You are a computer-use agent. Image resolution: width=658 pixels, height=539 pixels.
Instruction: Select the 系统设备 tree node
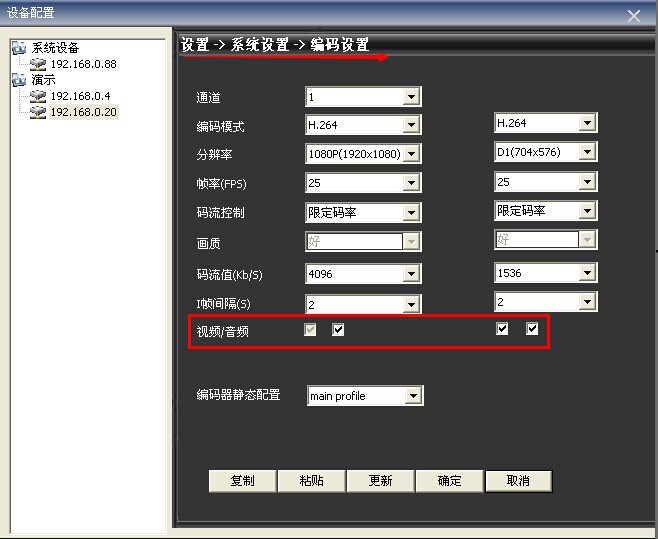click(x=55, y=47)
